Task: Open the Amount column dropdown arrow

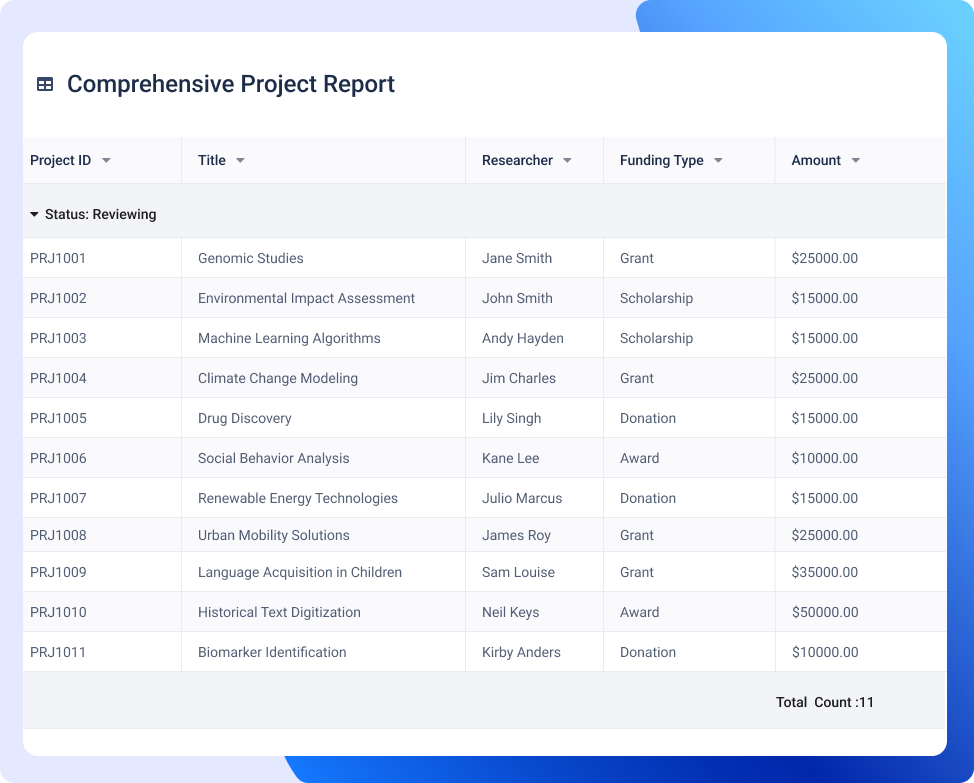Action: pyautogui.click(x=855, y=161)
